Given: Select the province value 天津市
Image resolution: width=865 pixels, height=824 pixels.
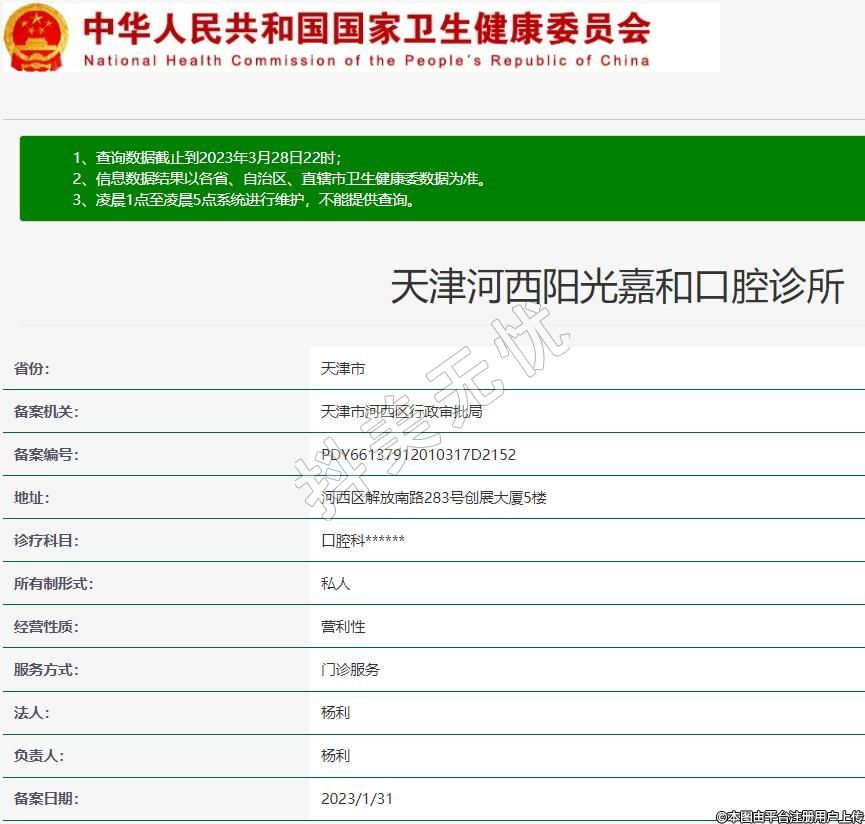Looking at the screenshot, I should coord(343,369).
